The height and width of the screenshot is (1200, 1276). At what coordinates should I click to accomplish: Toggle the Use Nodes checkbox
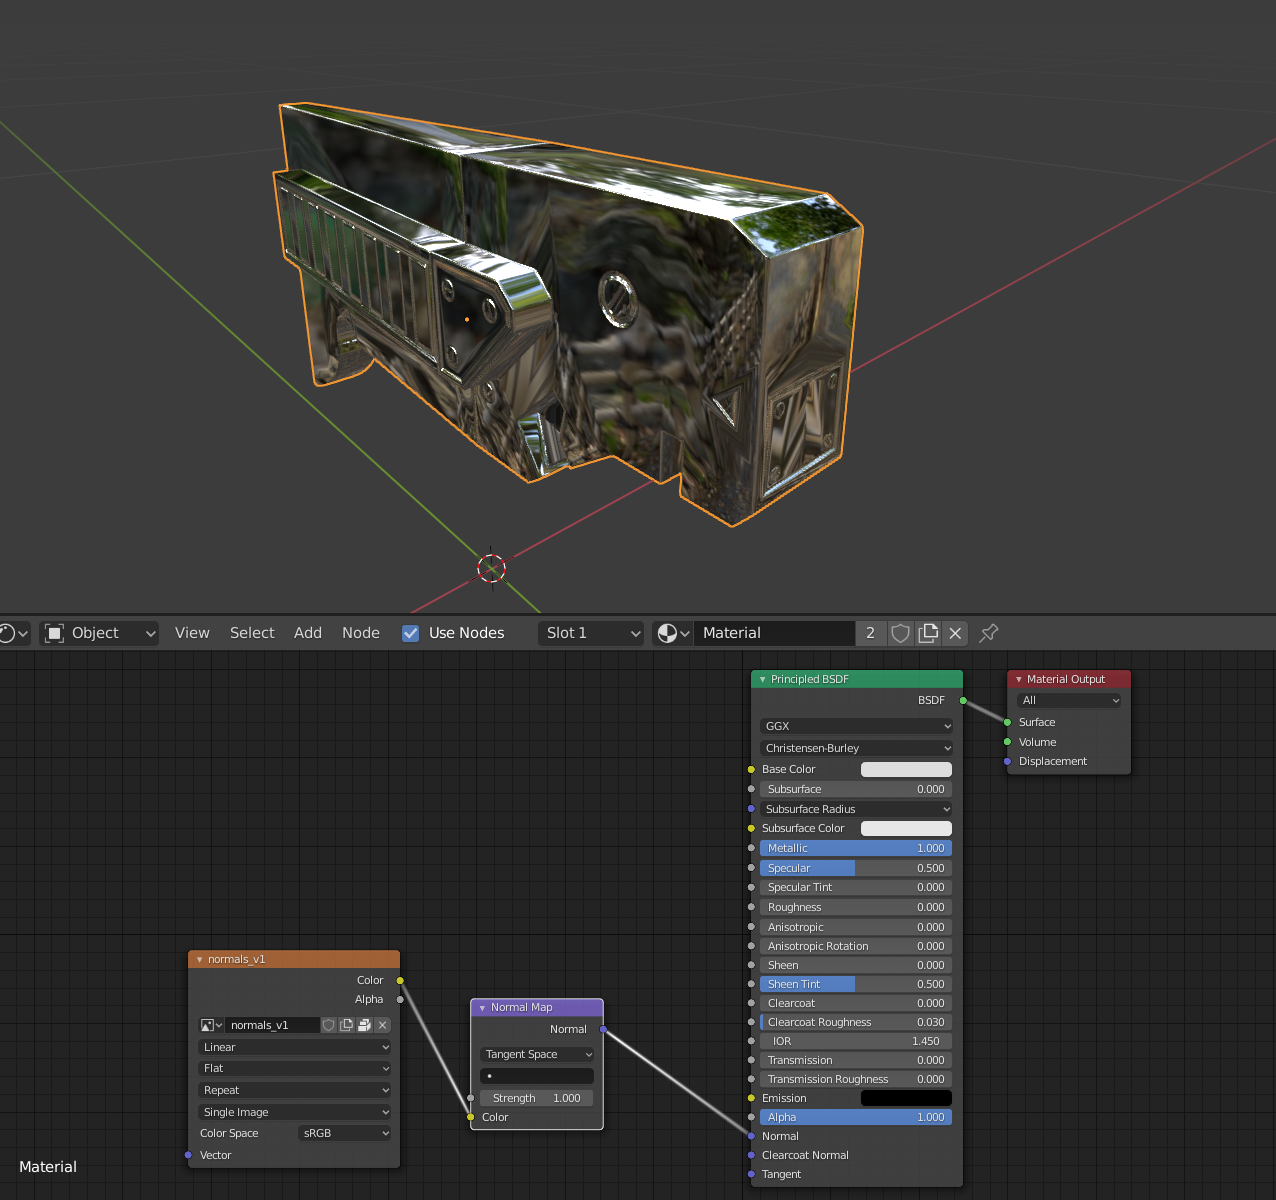coord(411,633)
